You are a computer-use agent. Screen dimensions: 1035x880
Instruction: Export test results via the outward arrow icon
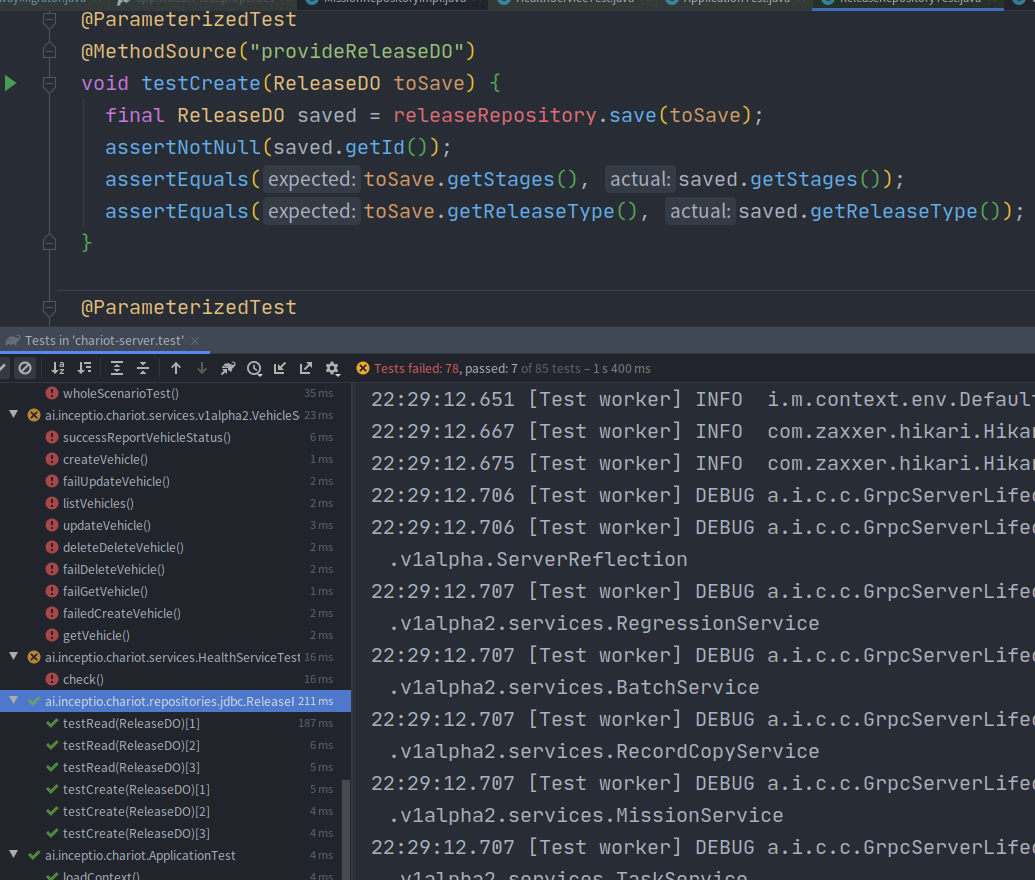[305, 369]
